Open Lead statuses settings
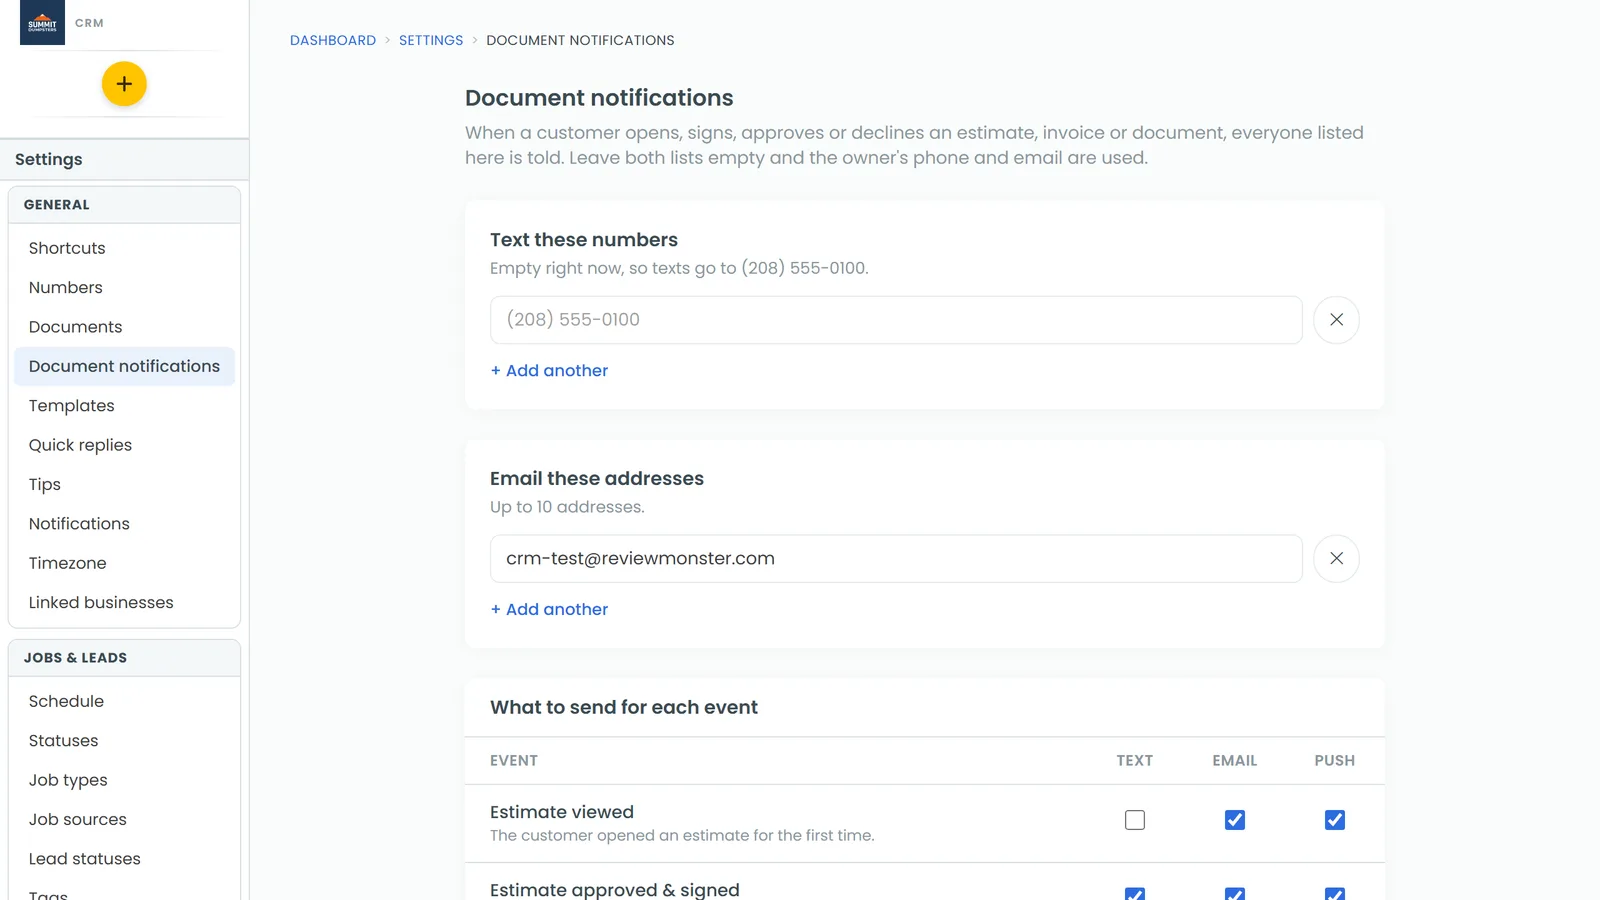Viewport: 1600px width, 900px height. pos(124,859)
